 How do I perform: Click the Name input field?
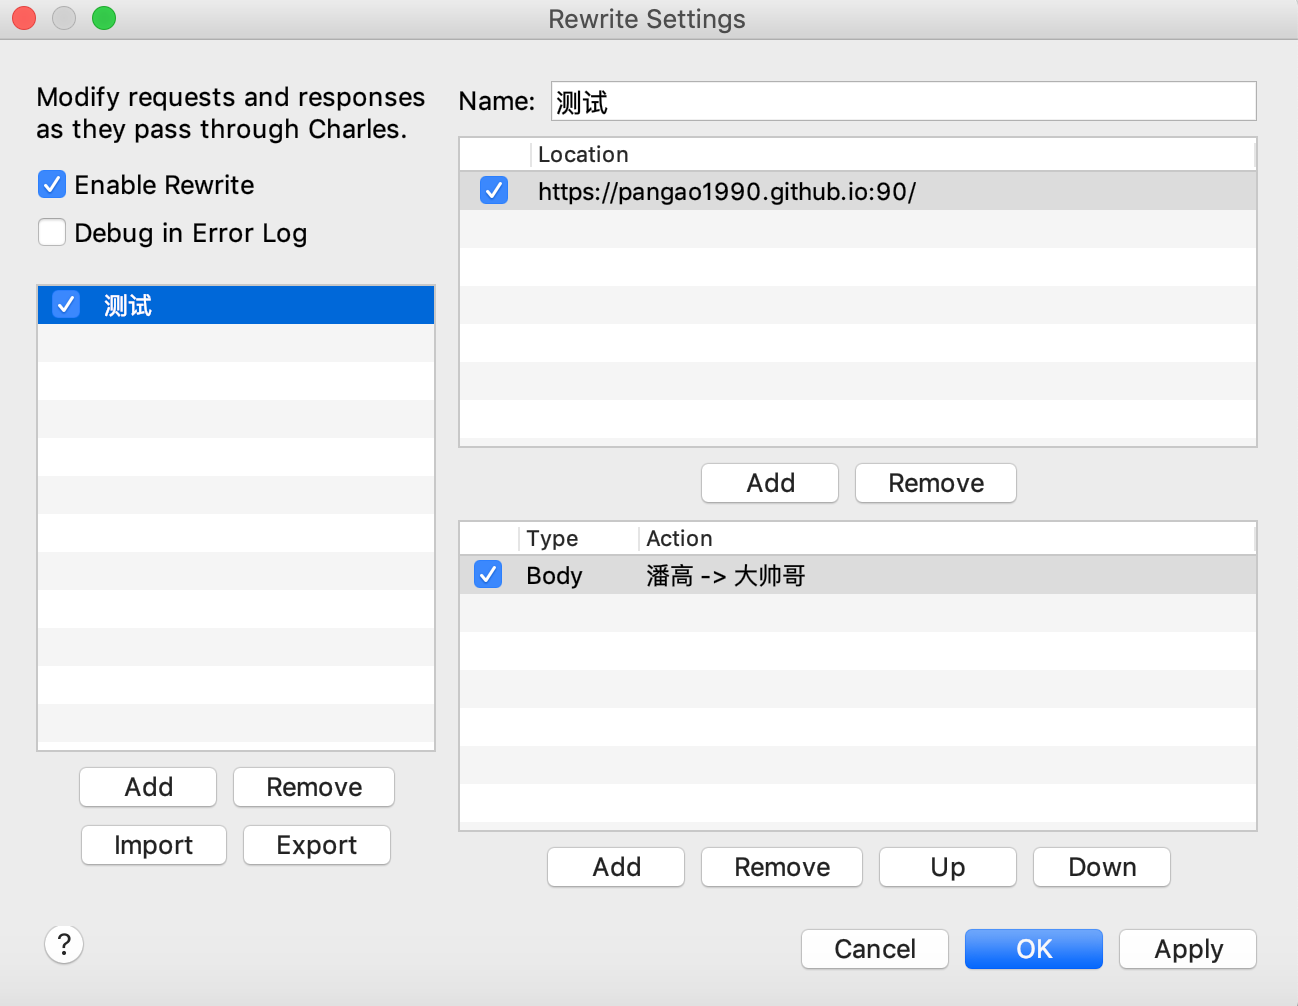[904, 101]
